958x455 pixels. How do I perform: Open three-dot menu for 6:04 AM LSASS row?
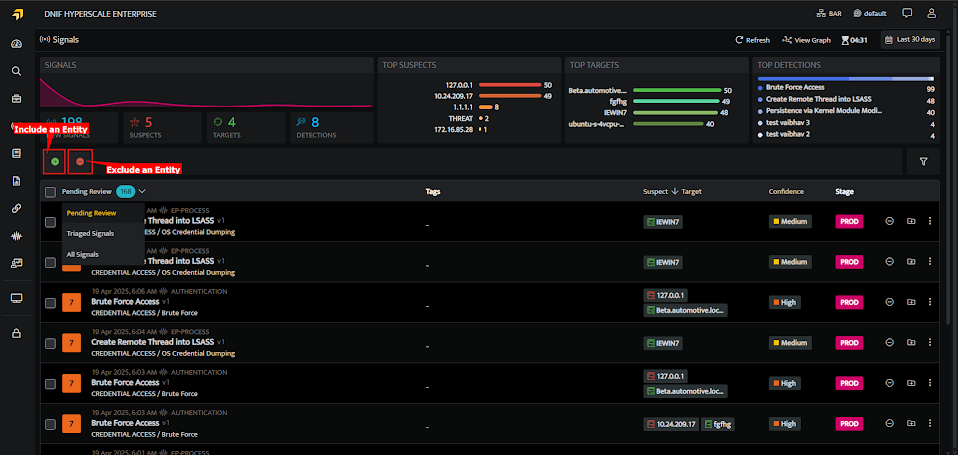point(930,343)
